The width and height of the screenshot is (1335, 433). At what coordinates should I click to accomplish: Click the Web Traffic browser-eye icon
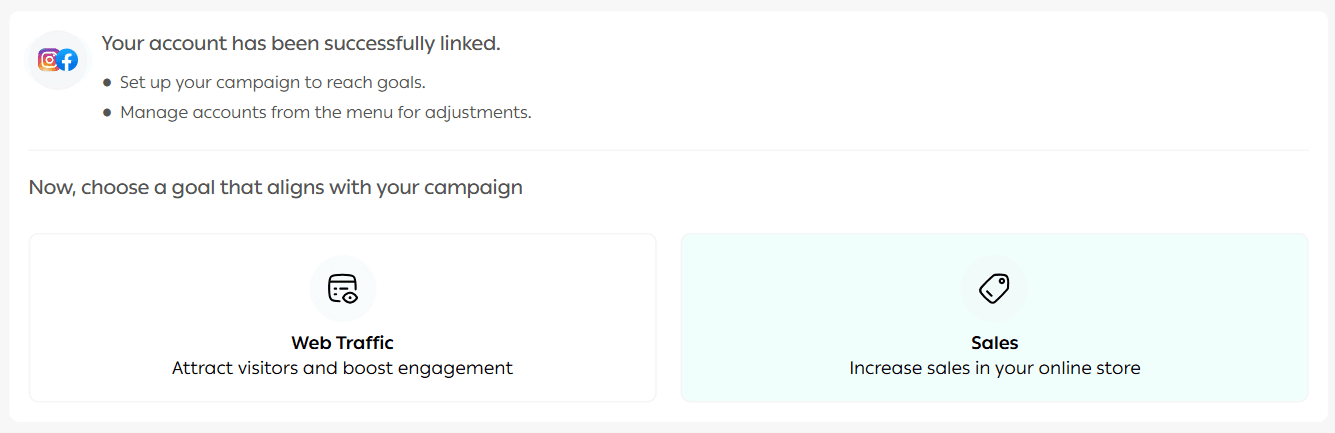pyautogui.click(x=343, y=289)
